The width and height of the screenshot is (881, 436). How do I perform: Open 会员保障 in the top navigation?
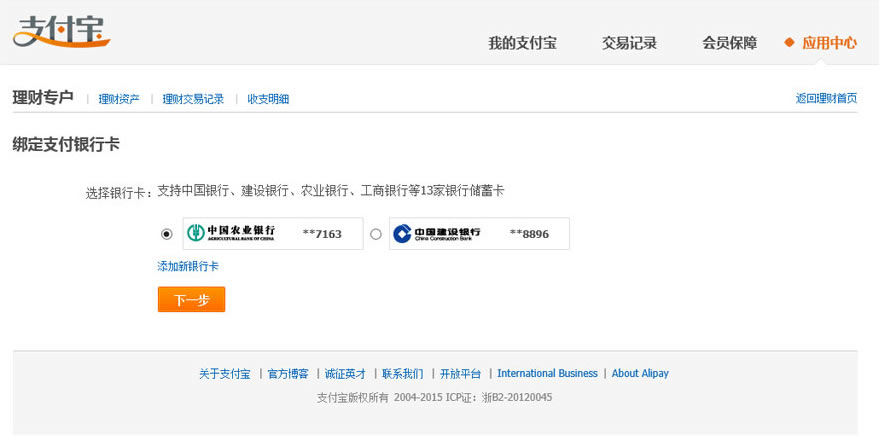click(x=730, y=43)
